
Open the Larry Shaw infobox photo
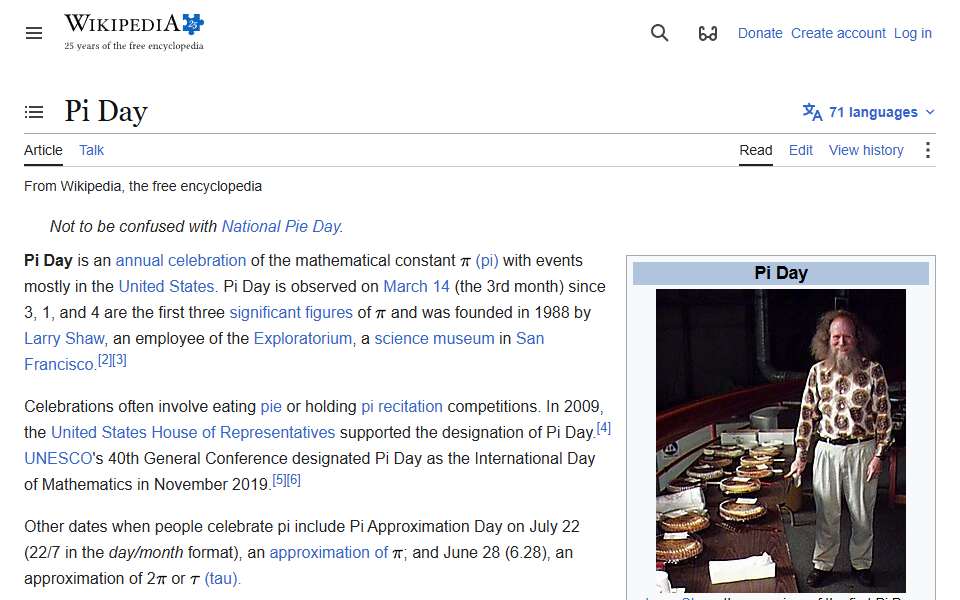pos(781,440)
